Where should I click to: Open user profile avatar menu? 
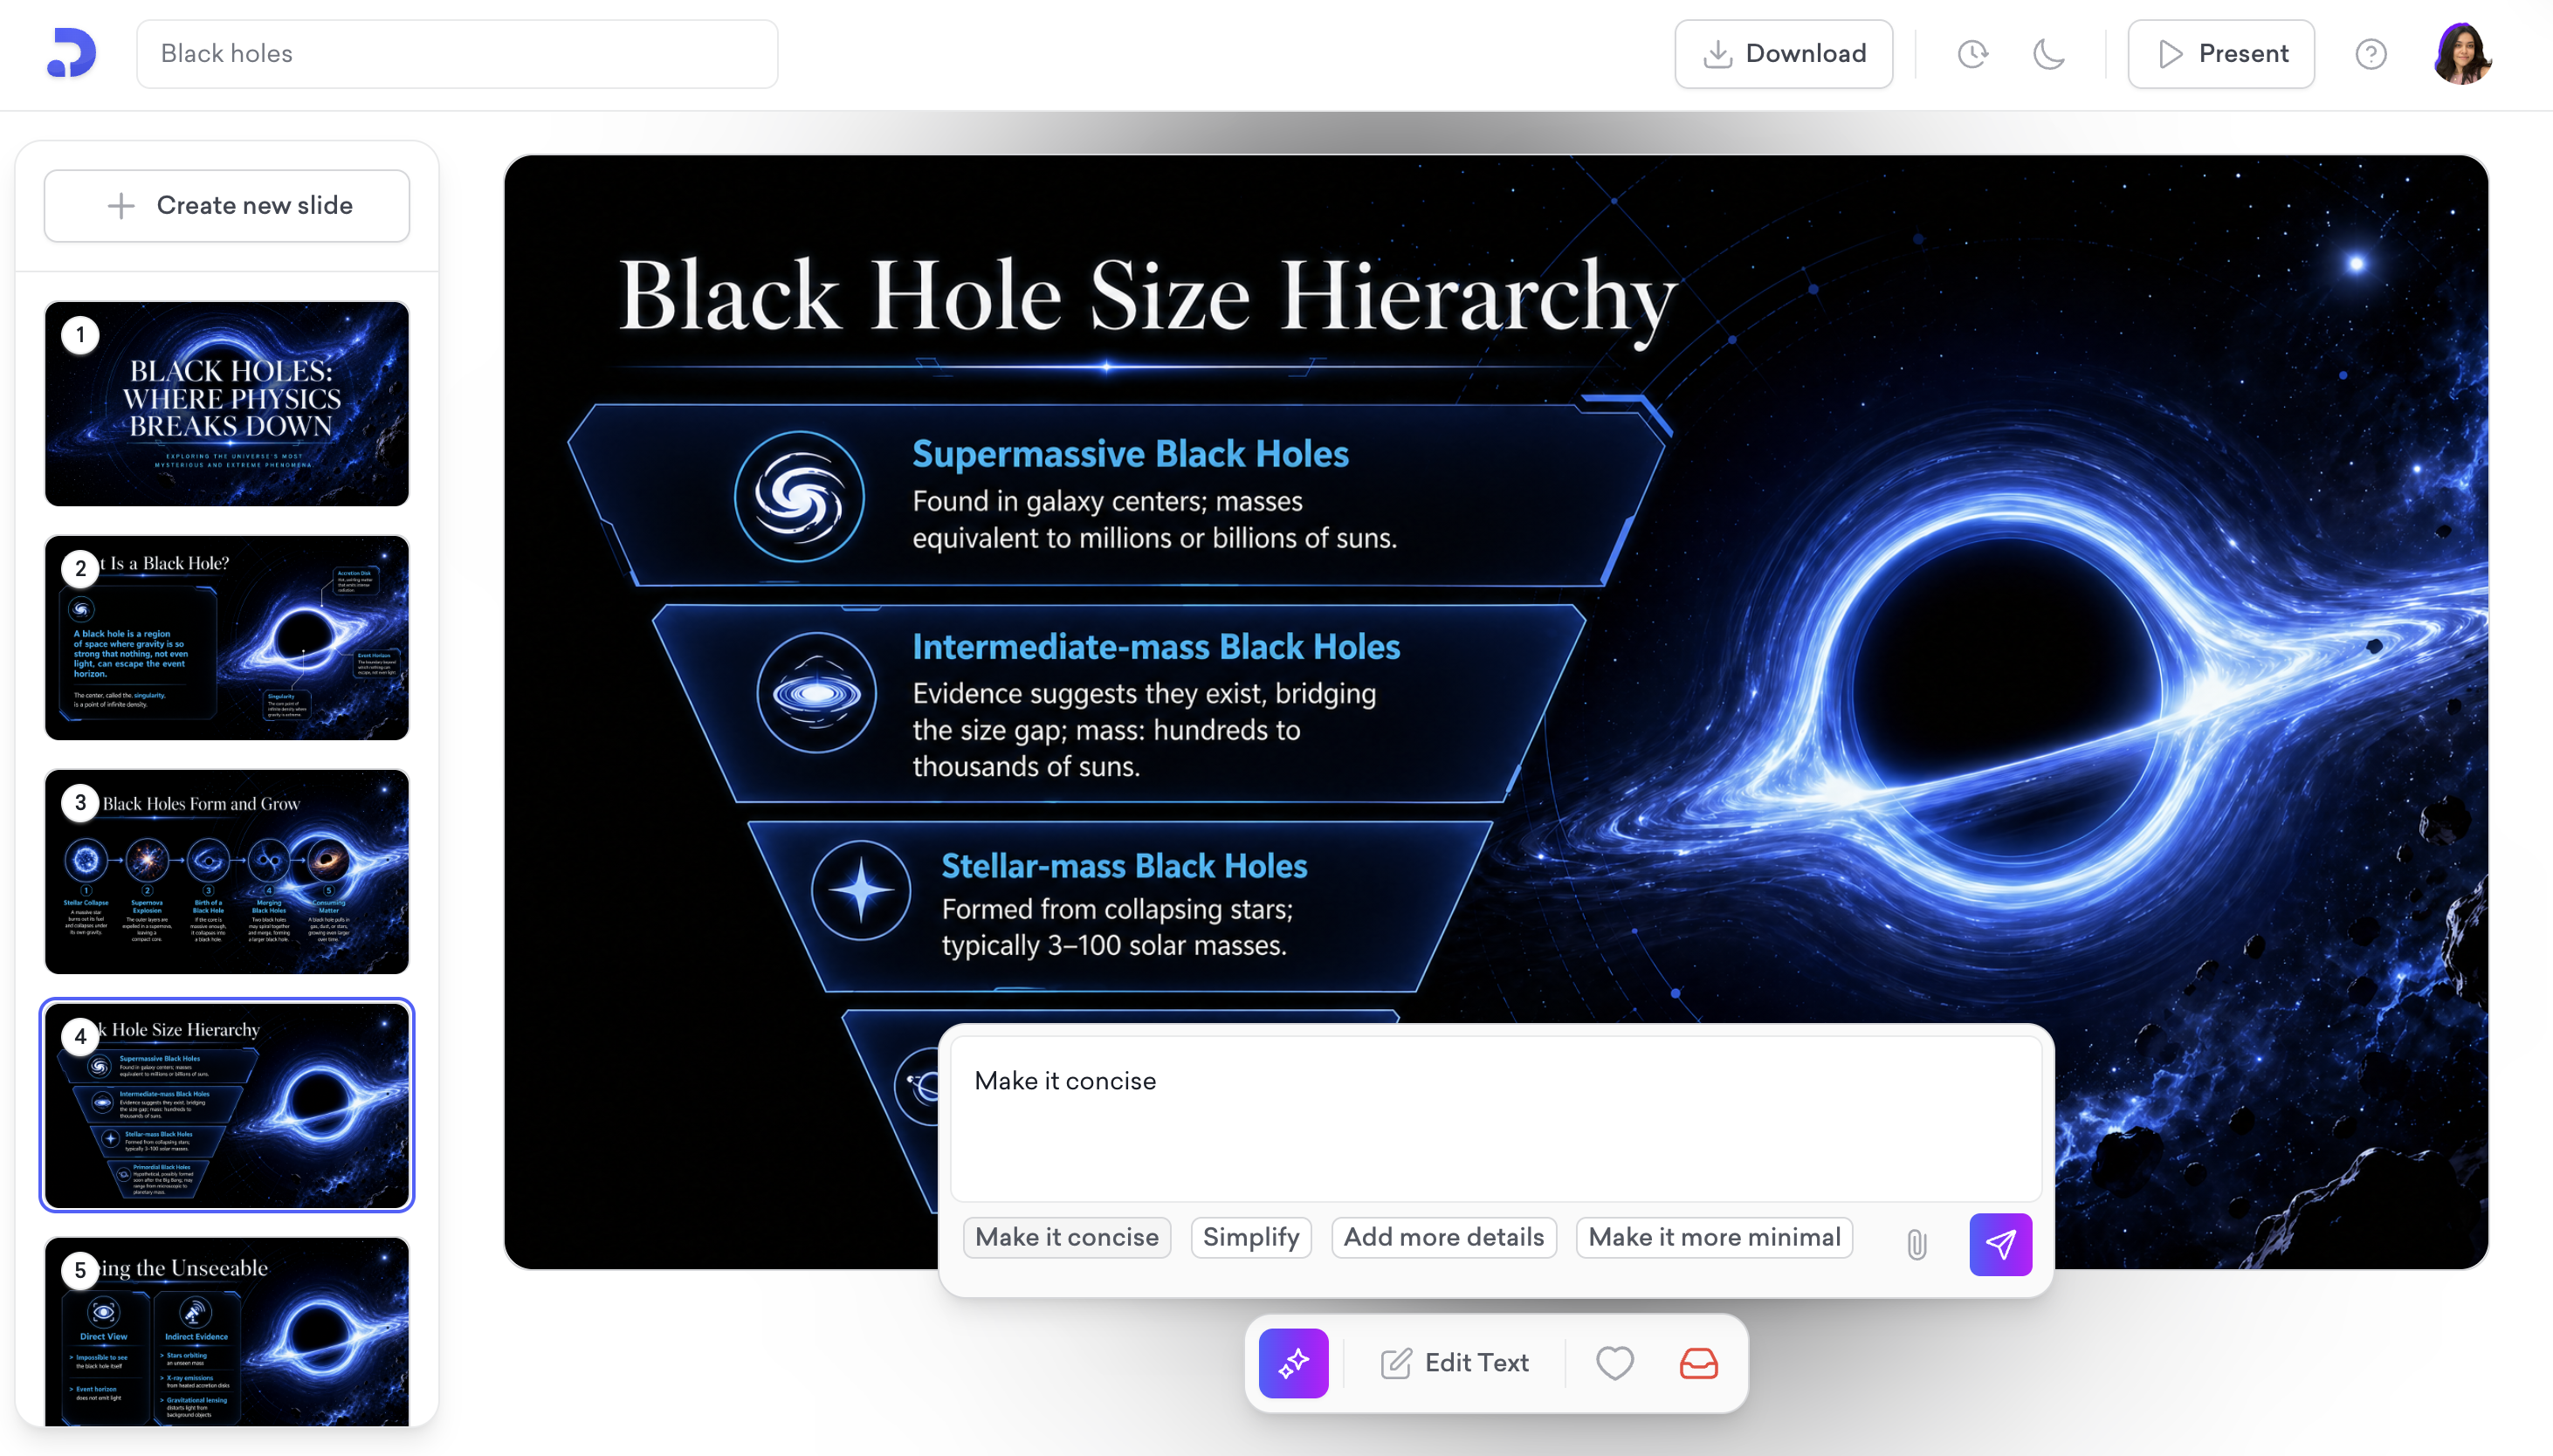2461,54
